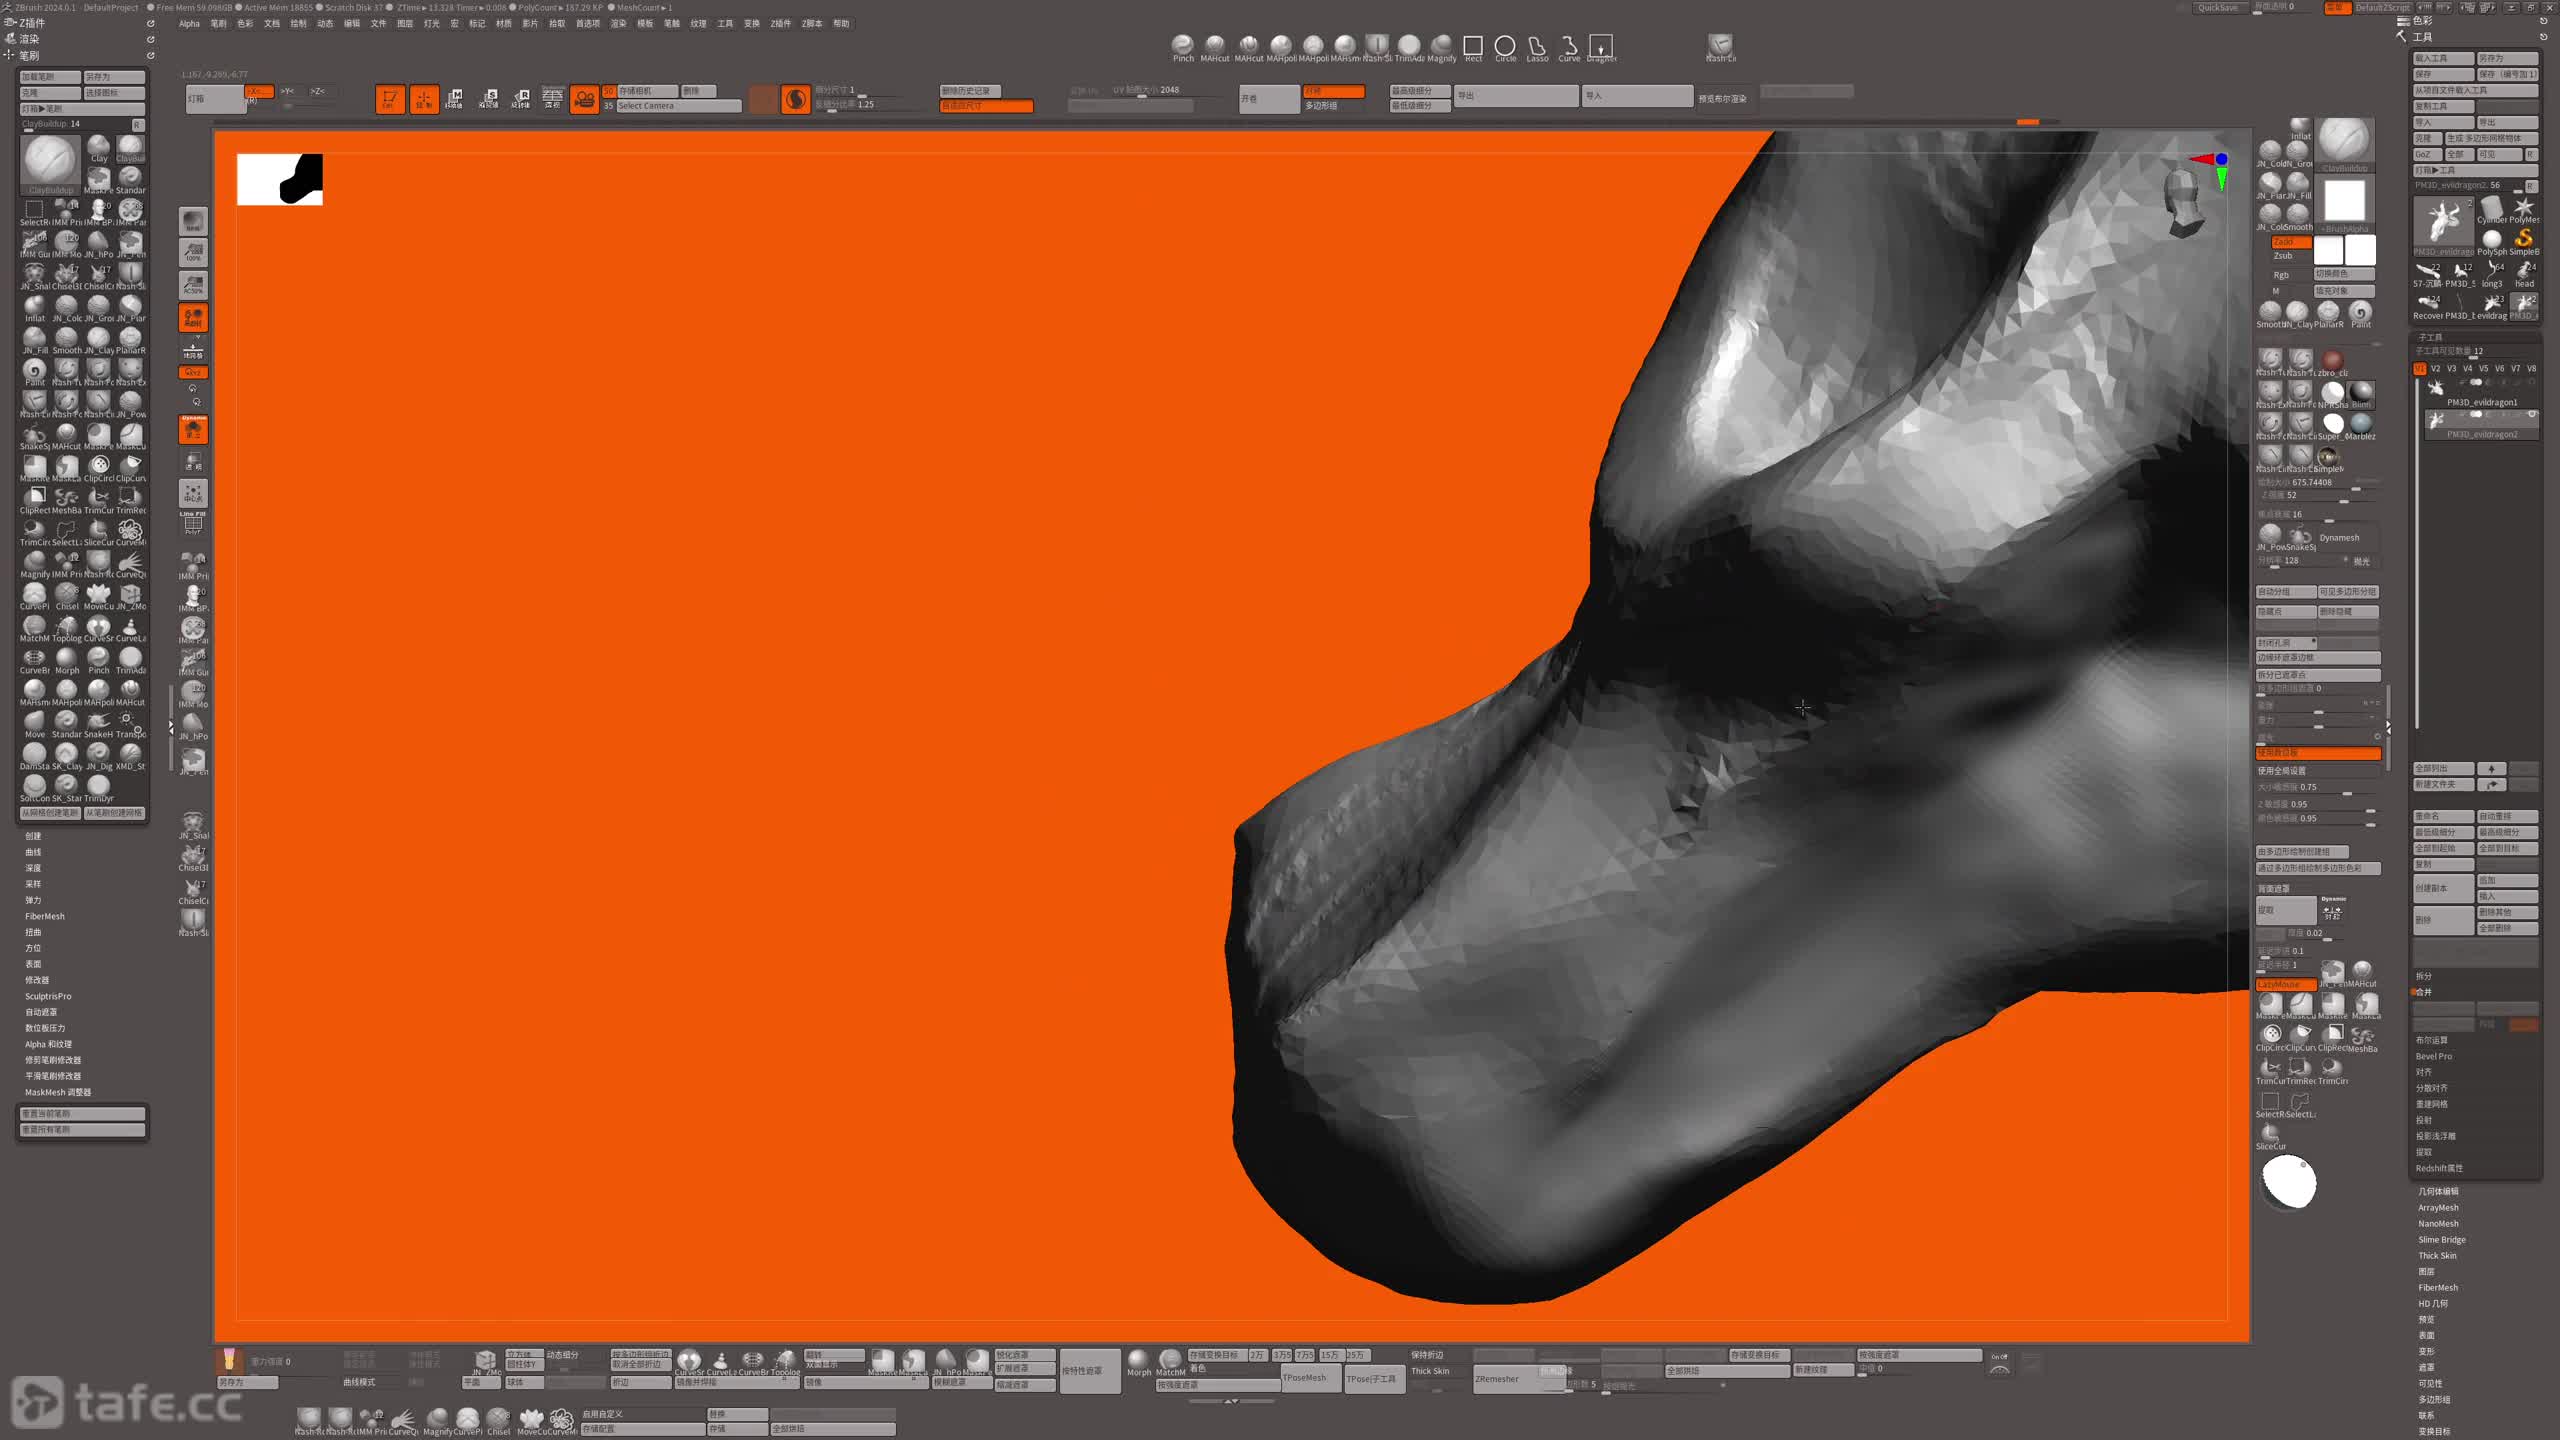2560x1440 pixels.
Task: Click the Select Camera button
Action: (678, 106)
